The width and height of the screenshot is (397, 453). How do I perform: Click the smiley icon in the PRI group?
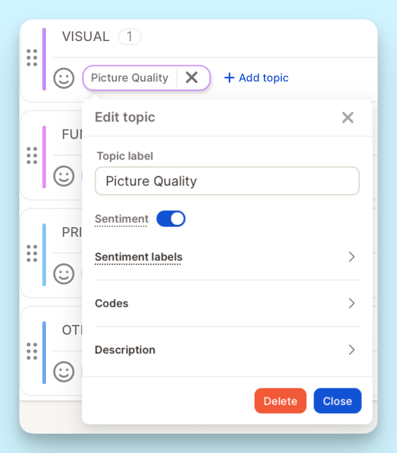pos(64,274)
